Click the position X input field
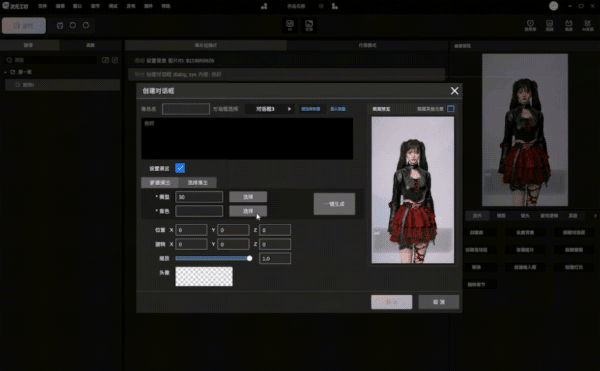 pos(191,230)
